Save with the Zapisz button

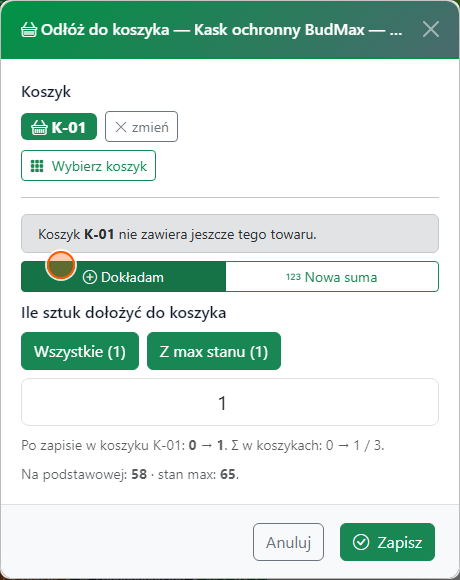click(x=388, y=542)
